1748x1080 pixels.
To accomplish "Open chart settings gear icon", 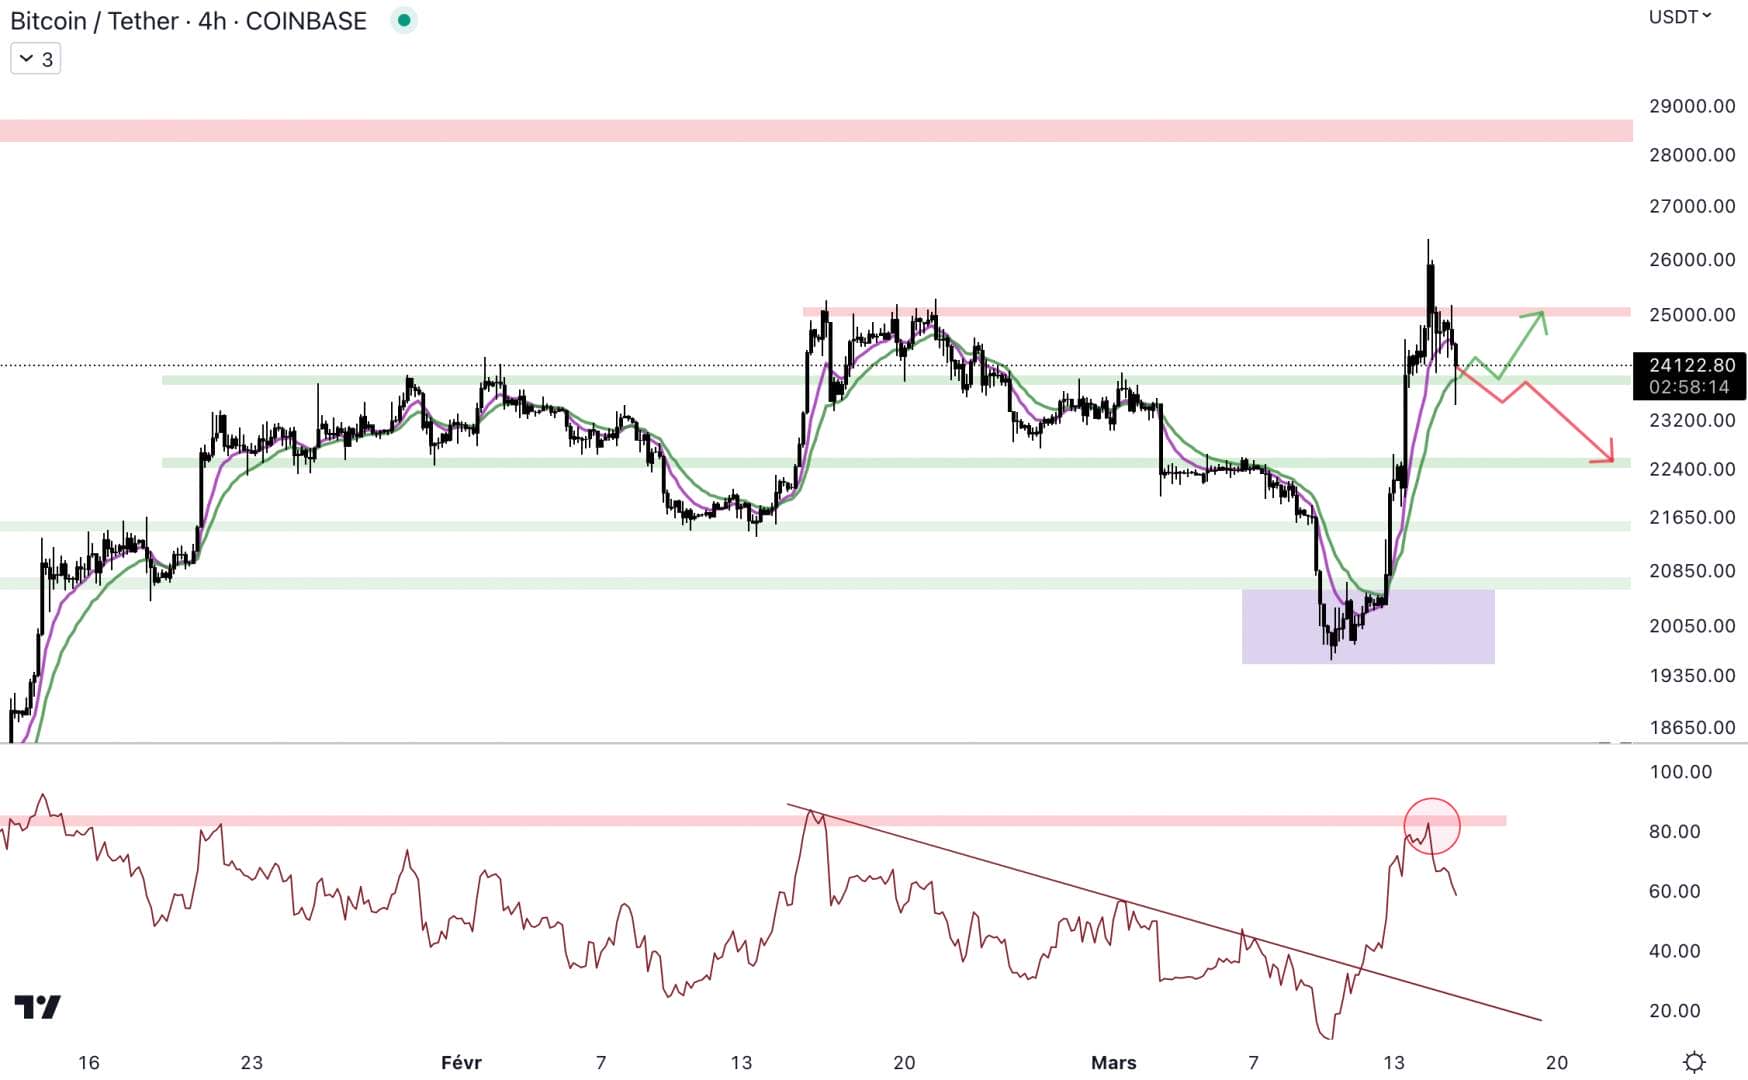I will (1694, 1062).
